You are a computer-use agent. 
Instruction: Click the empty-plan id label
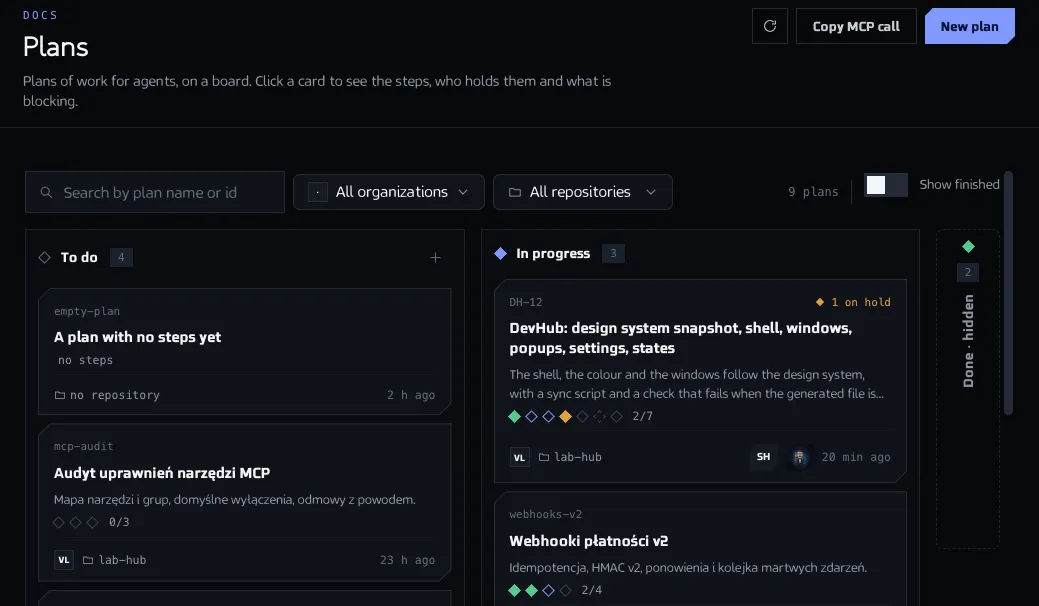(x=87, y=311)
